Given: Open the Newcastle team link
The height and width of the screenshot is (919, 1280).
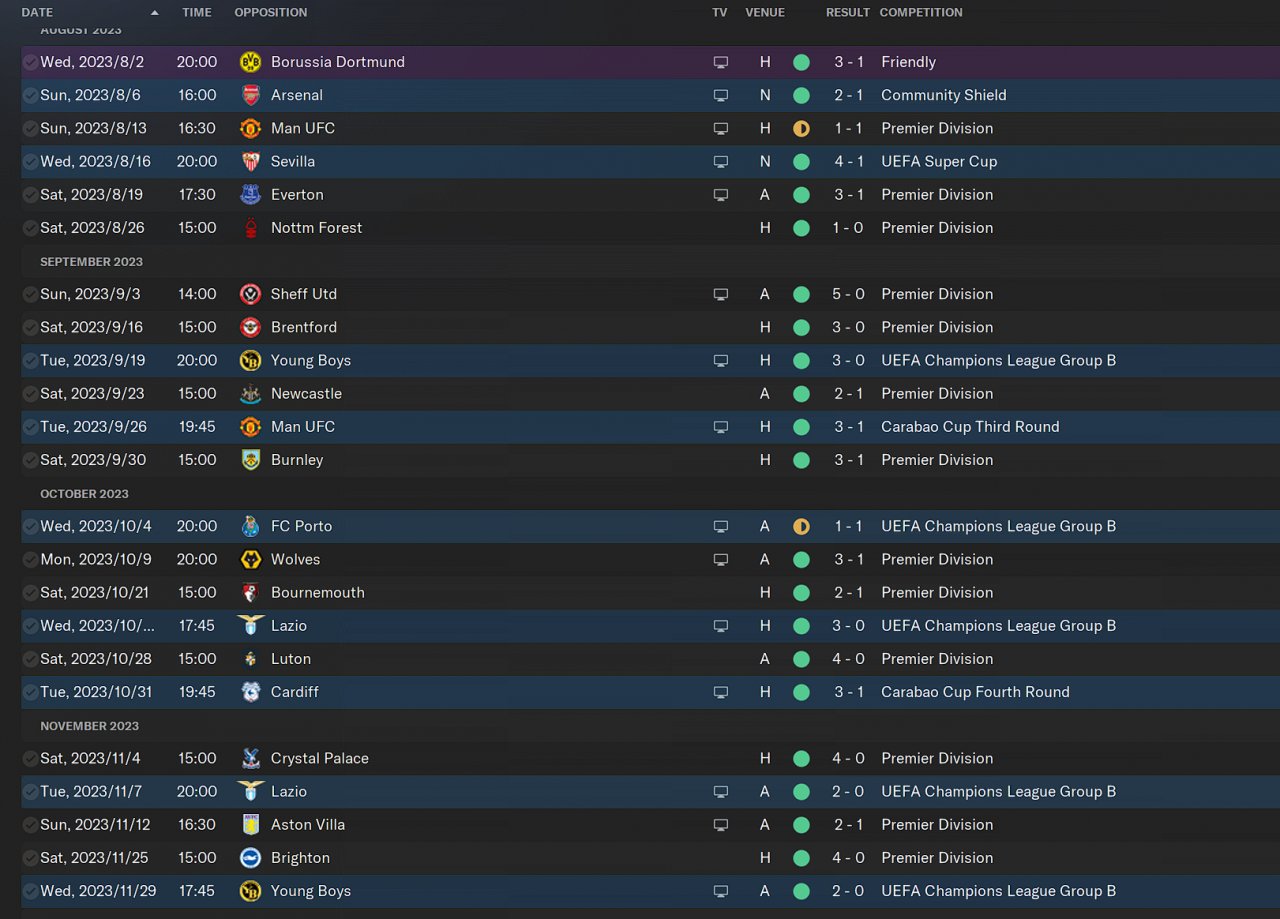Looking at the screenshot, I should pos(306,394).
